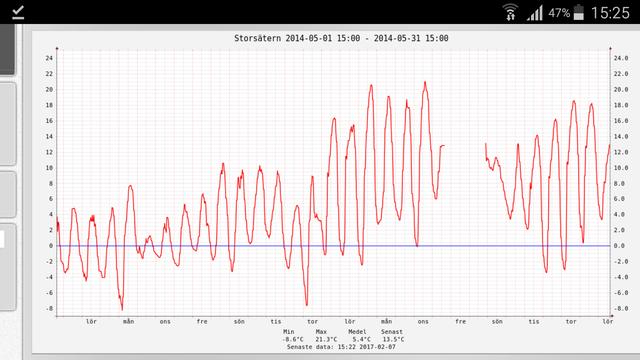Screen dimensions: 640x360
Task: Click the '13.5°C' latest value
Action: point(393,339)
